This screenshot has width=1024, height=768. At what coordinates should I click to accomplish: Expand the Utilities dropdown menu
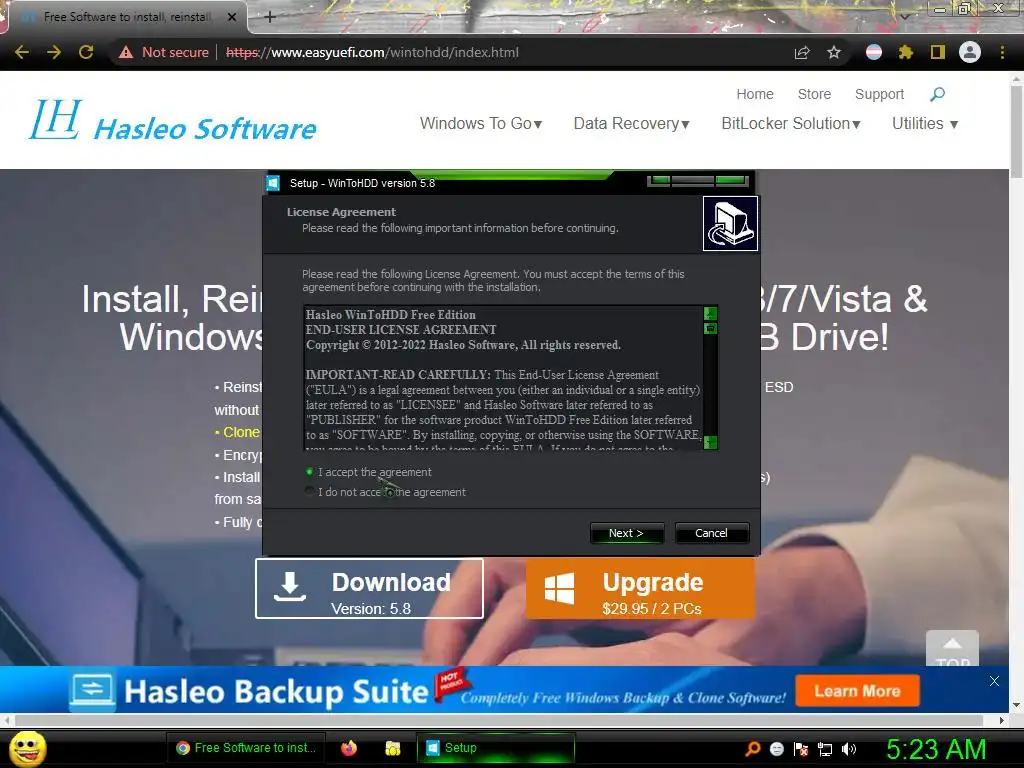click(x=925, y=123)
